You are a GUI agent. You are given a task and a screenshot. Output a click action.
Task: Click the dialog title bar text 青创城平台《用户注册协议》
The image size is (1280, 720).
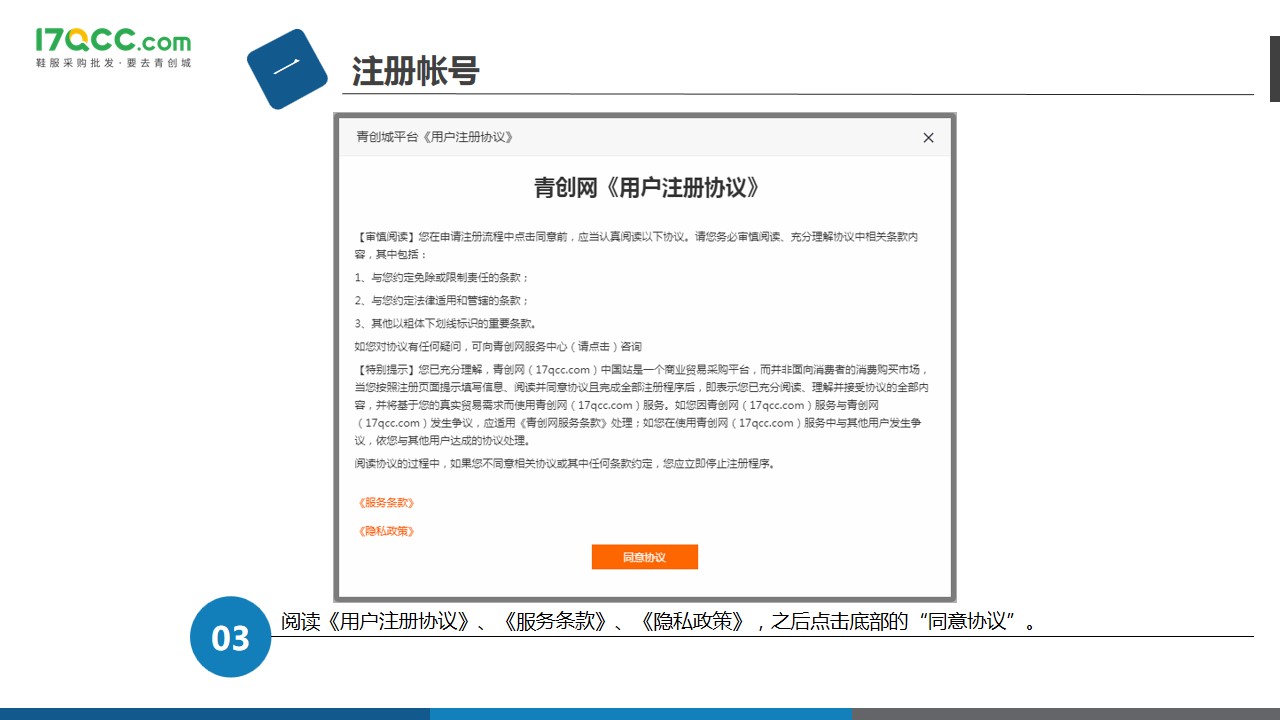point(435,137)
